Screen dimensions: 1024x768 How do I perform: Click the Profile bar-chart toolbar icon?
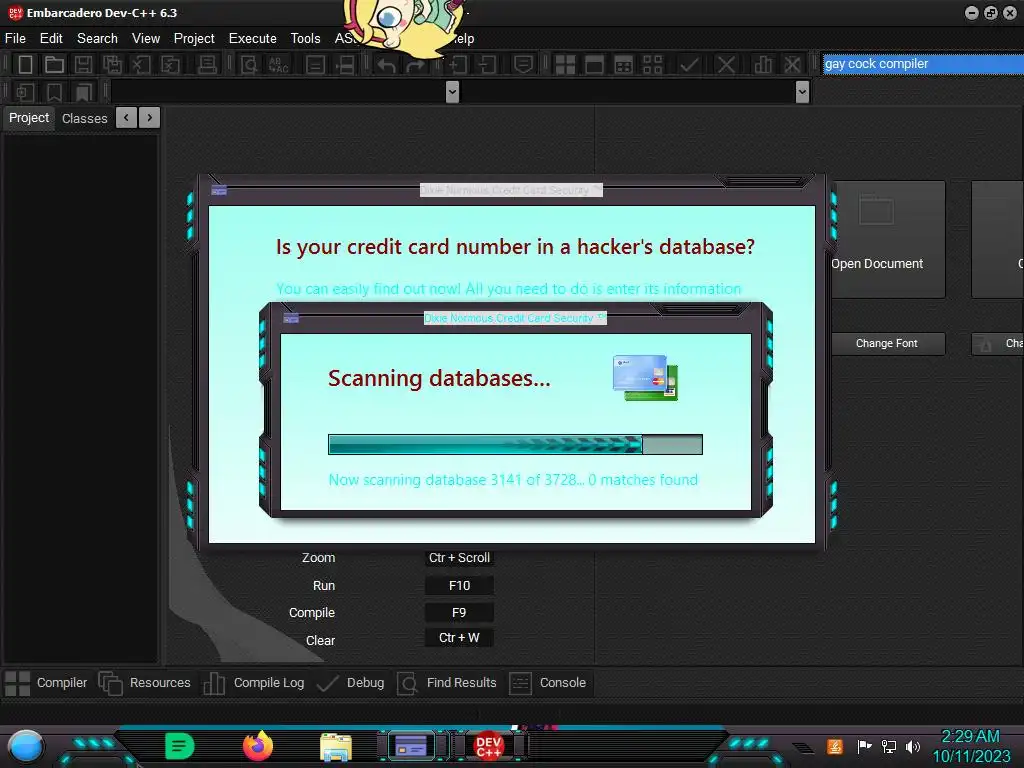click(762, 65)
